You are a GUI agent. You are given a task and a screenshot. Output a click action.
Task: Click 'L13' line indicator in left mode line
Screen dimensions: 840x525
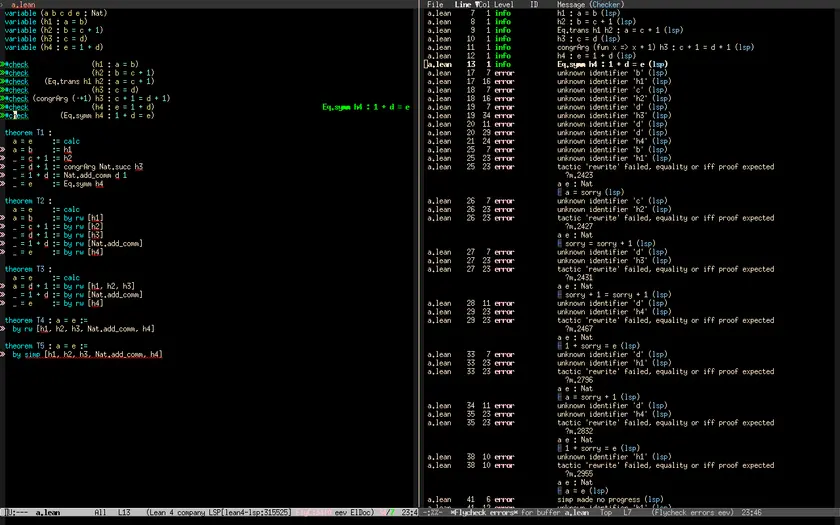[x=124, y=513]
